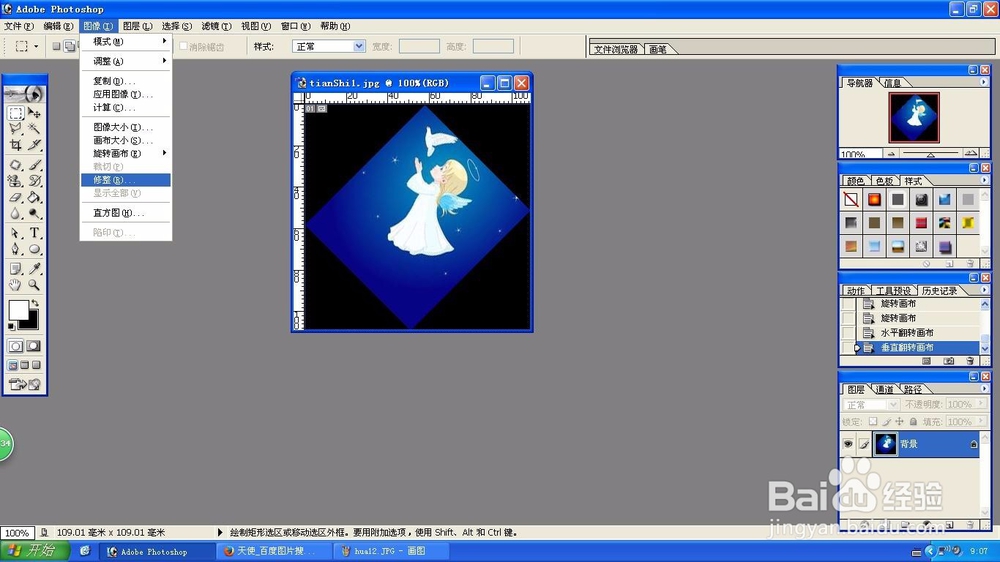
Task: Open the History panel flyout menu arrow
Action: pyautogui.click(x=983, y=290)
